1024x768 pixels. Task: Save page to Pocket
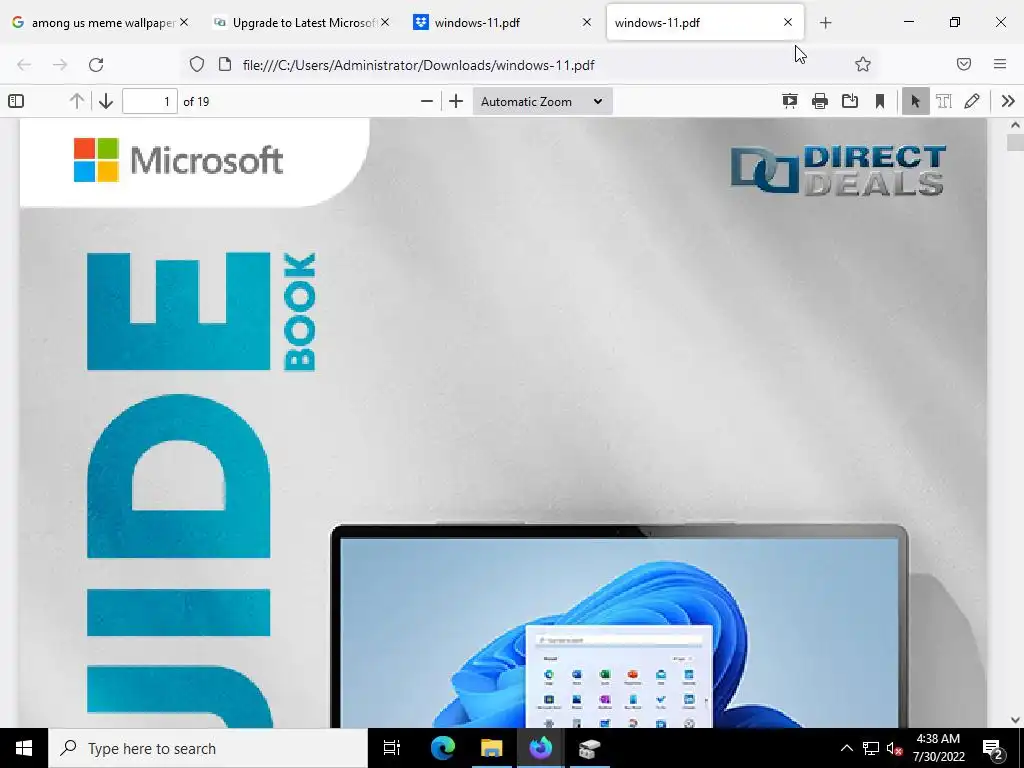coord(964,64)
